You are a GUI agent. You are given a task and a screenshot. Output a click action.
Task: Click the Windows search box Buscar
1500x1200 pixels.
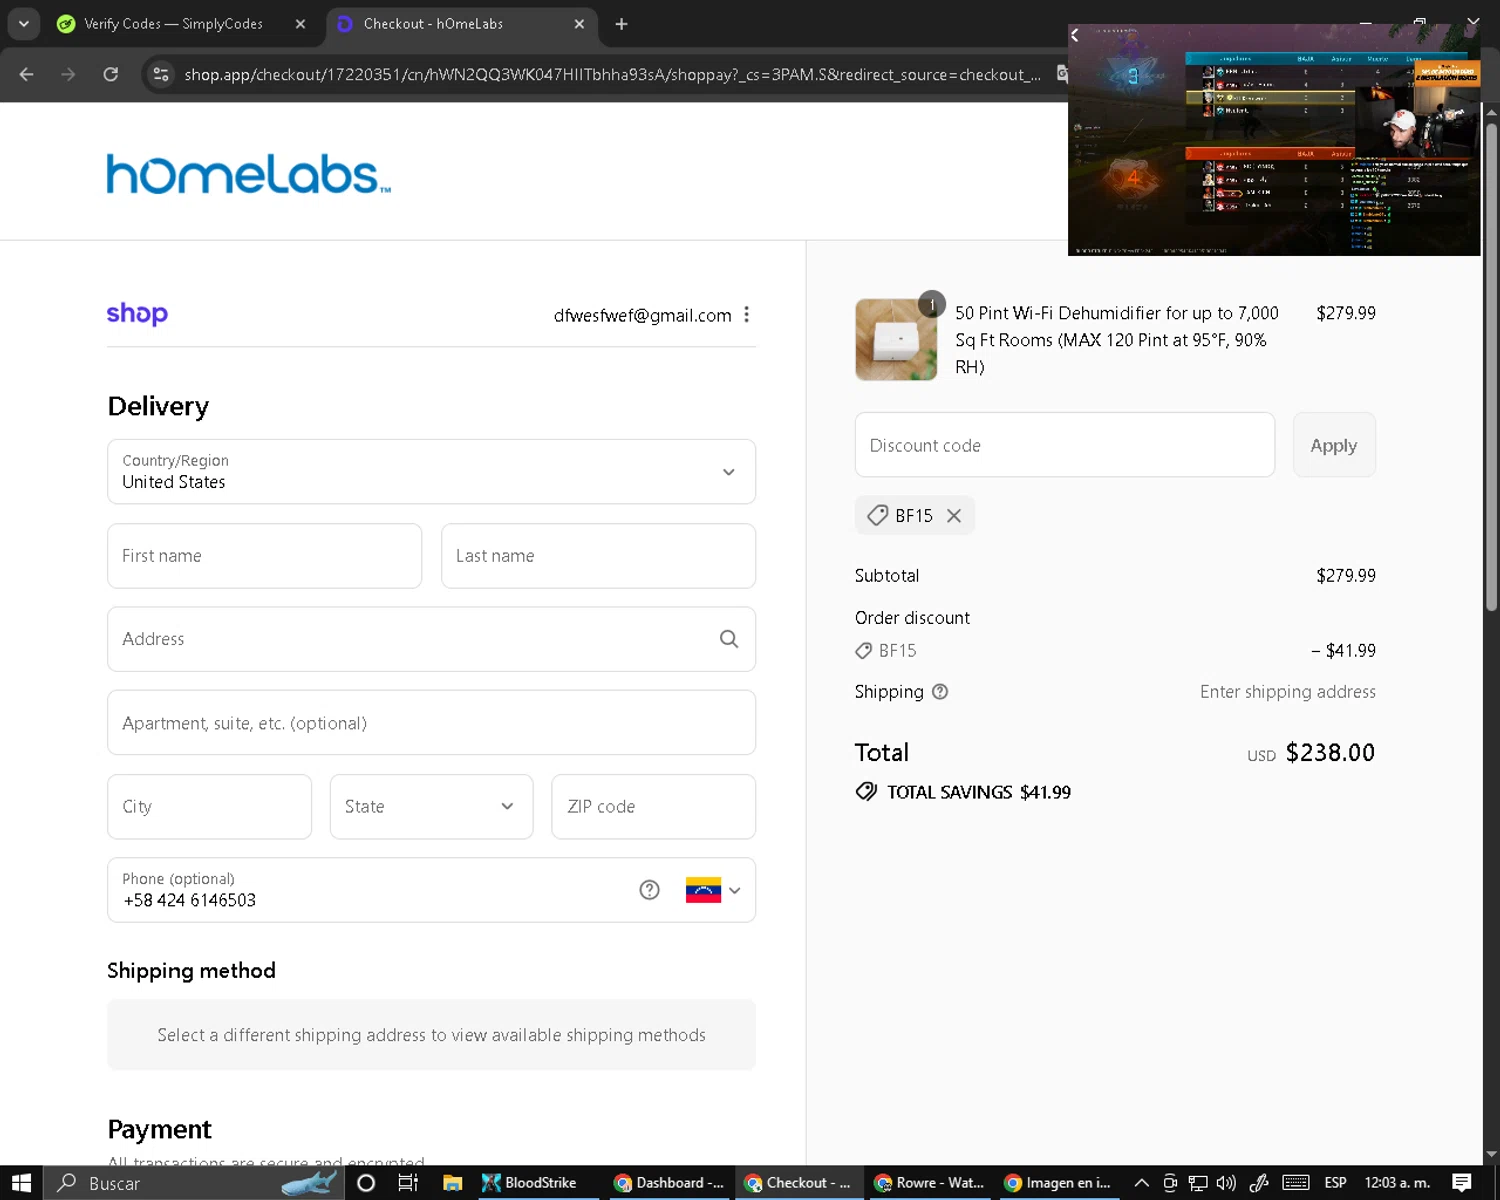pos(195,1183)
